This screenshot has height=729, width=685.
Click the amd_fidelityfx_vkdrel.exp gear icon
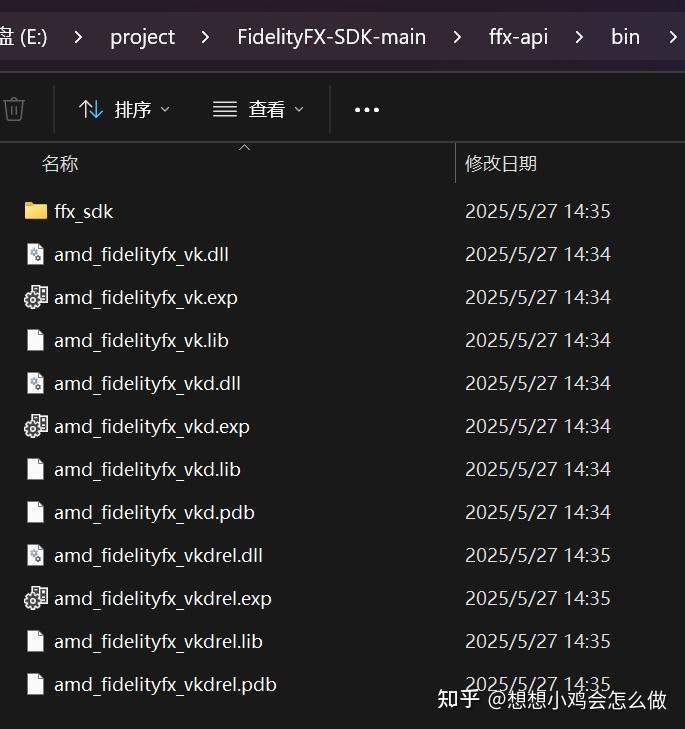coord(36,598)
